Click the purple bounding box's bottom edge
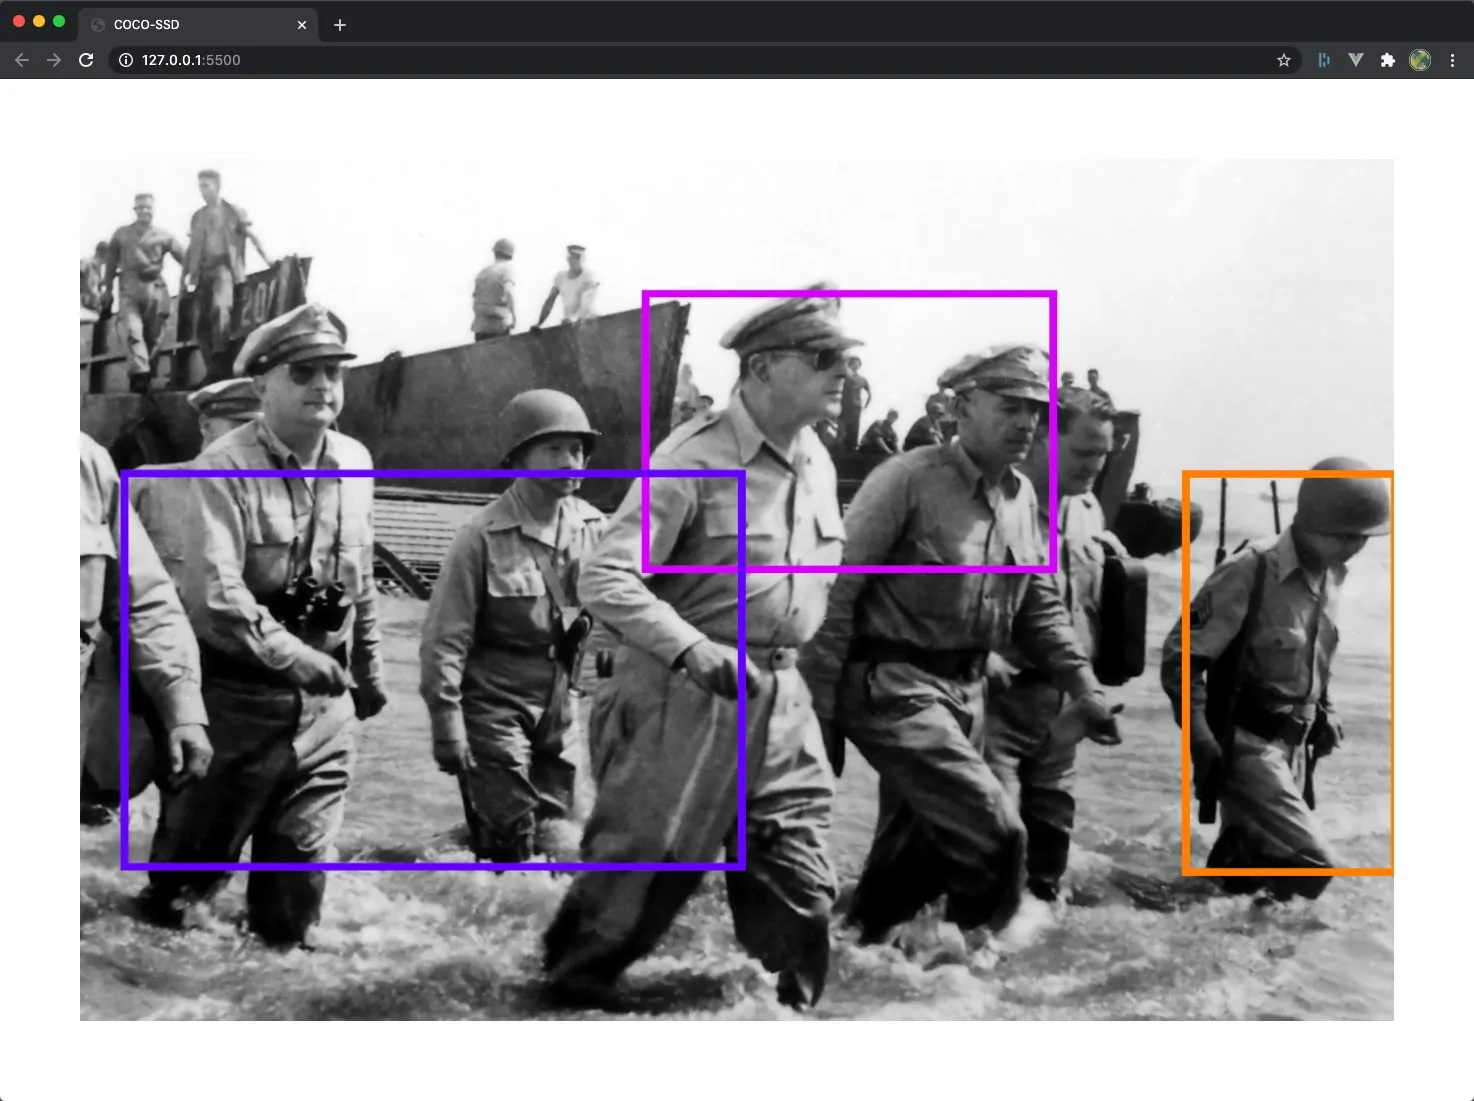Viewport: 1474px width, 1101px height. 433,865
